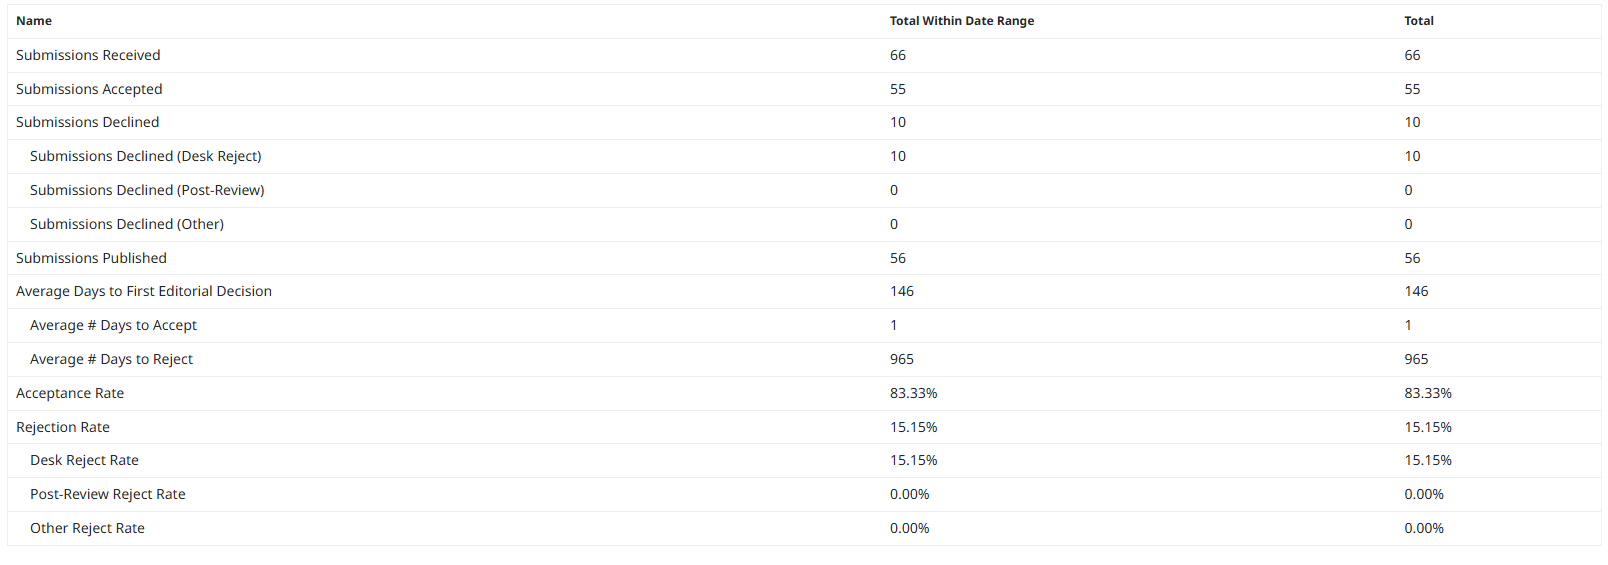Click Average Days to First Editorial Decision
The height and width of the screenshot is (565, 1608).
click(144, 291)
